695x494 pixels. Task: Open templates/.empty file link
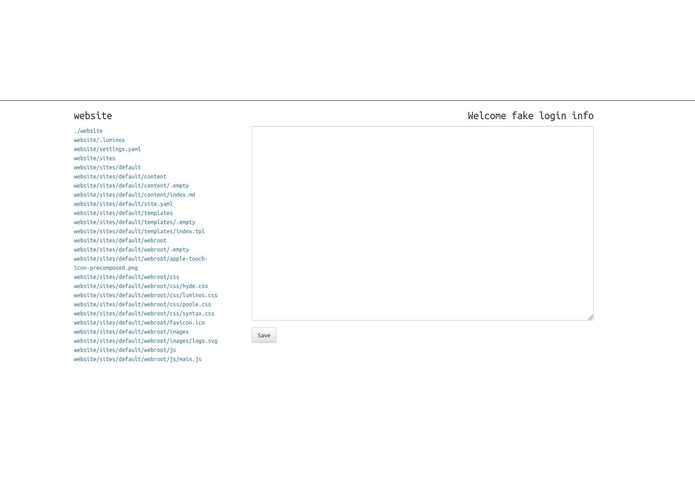coord(134,222)
